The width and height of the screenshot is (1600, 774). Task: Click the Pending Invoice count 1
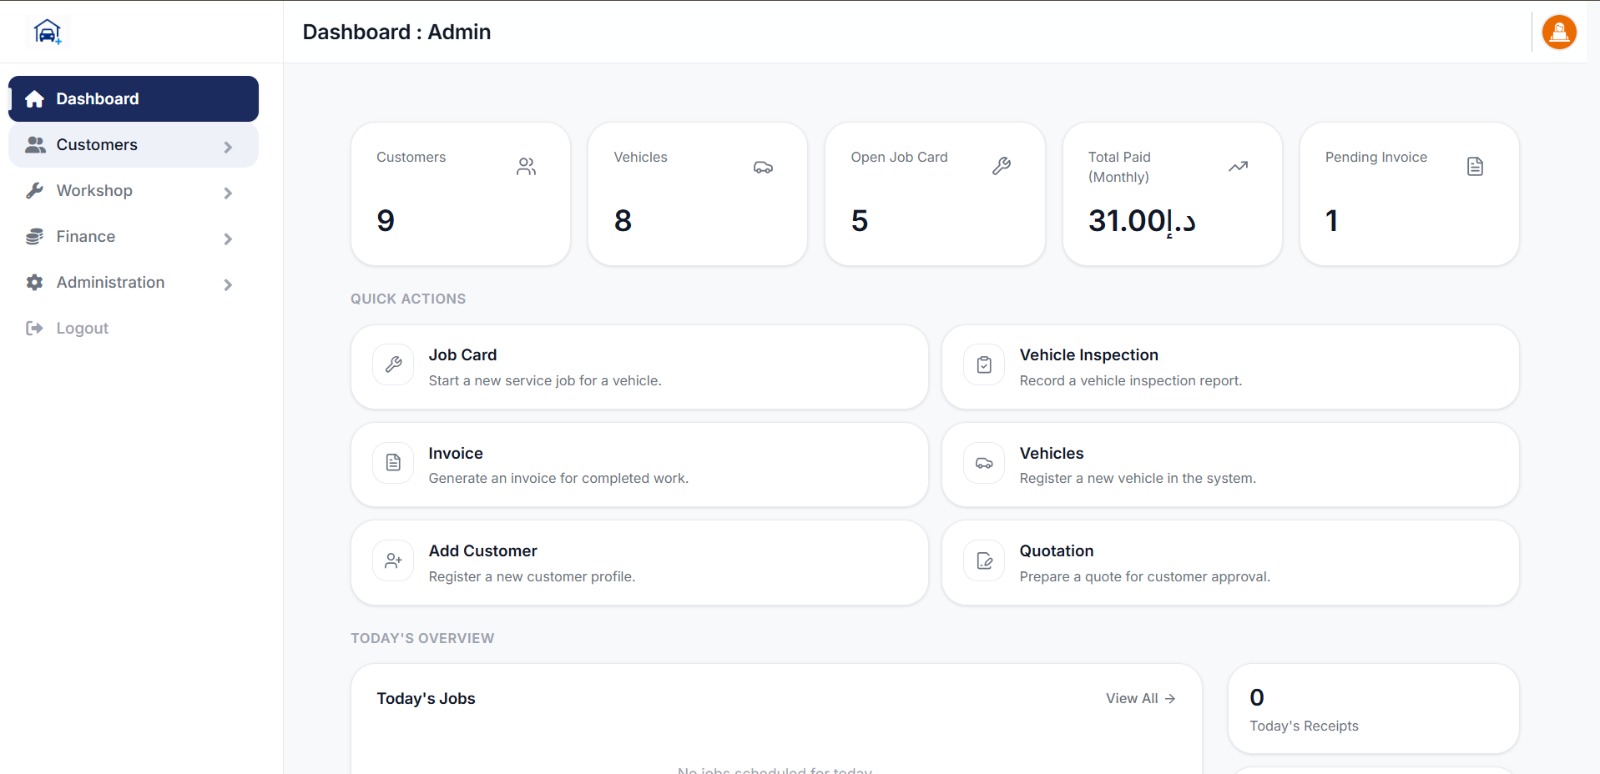(1332, 220)
